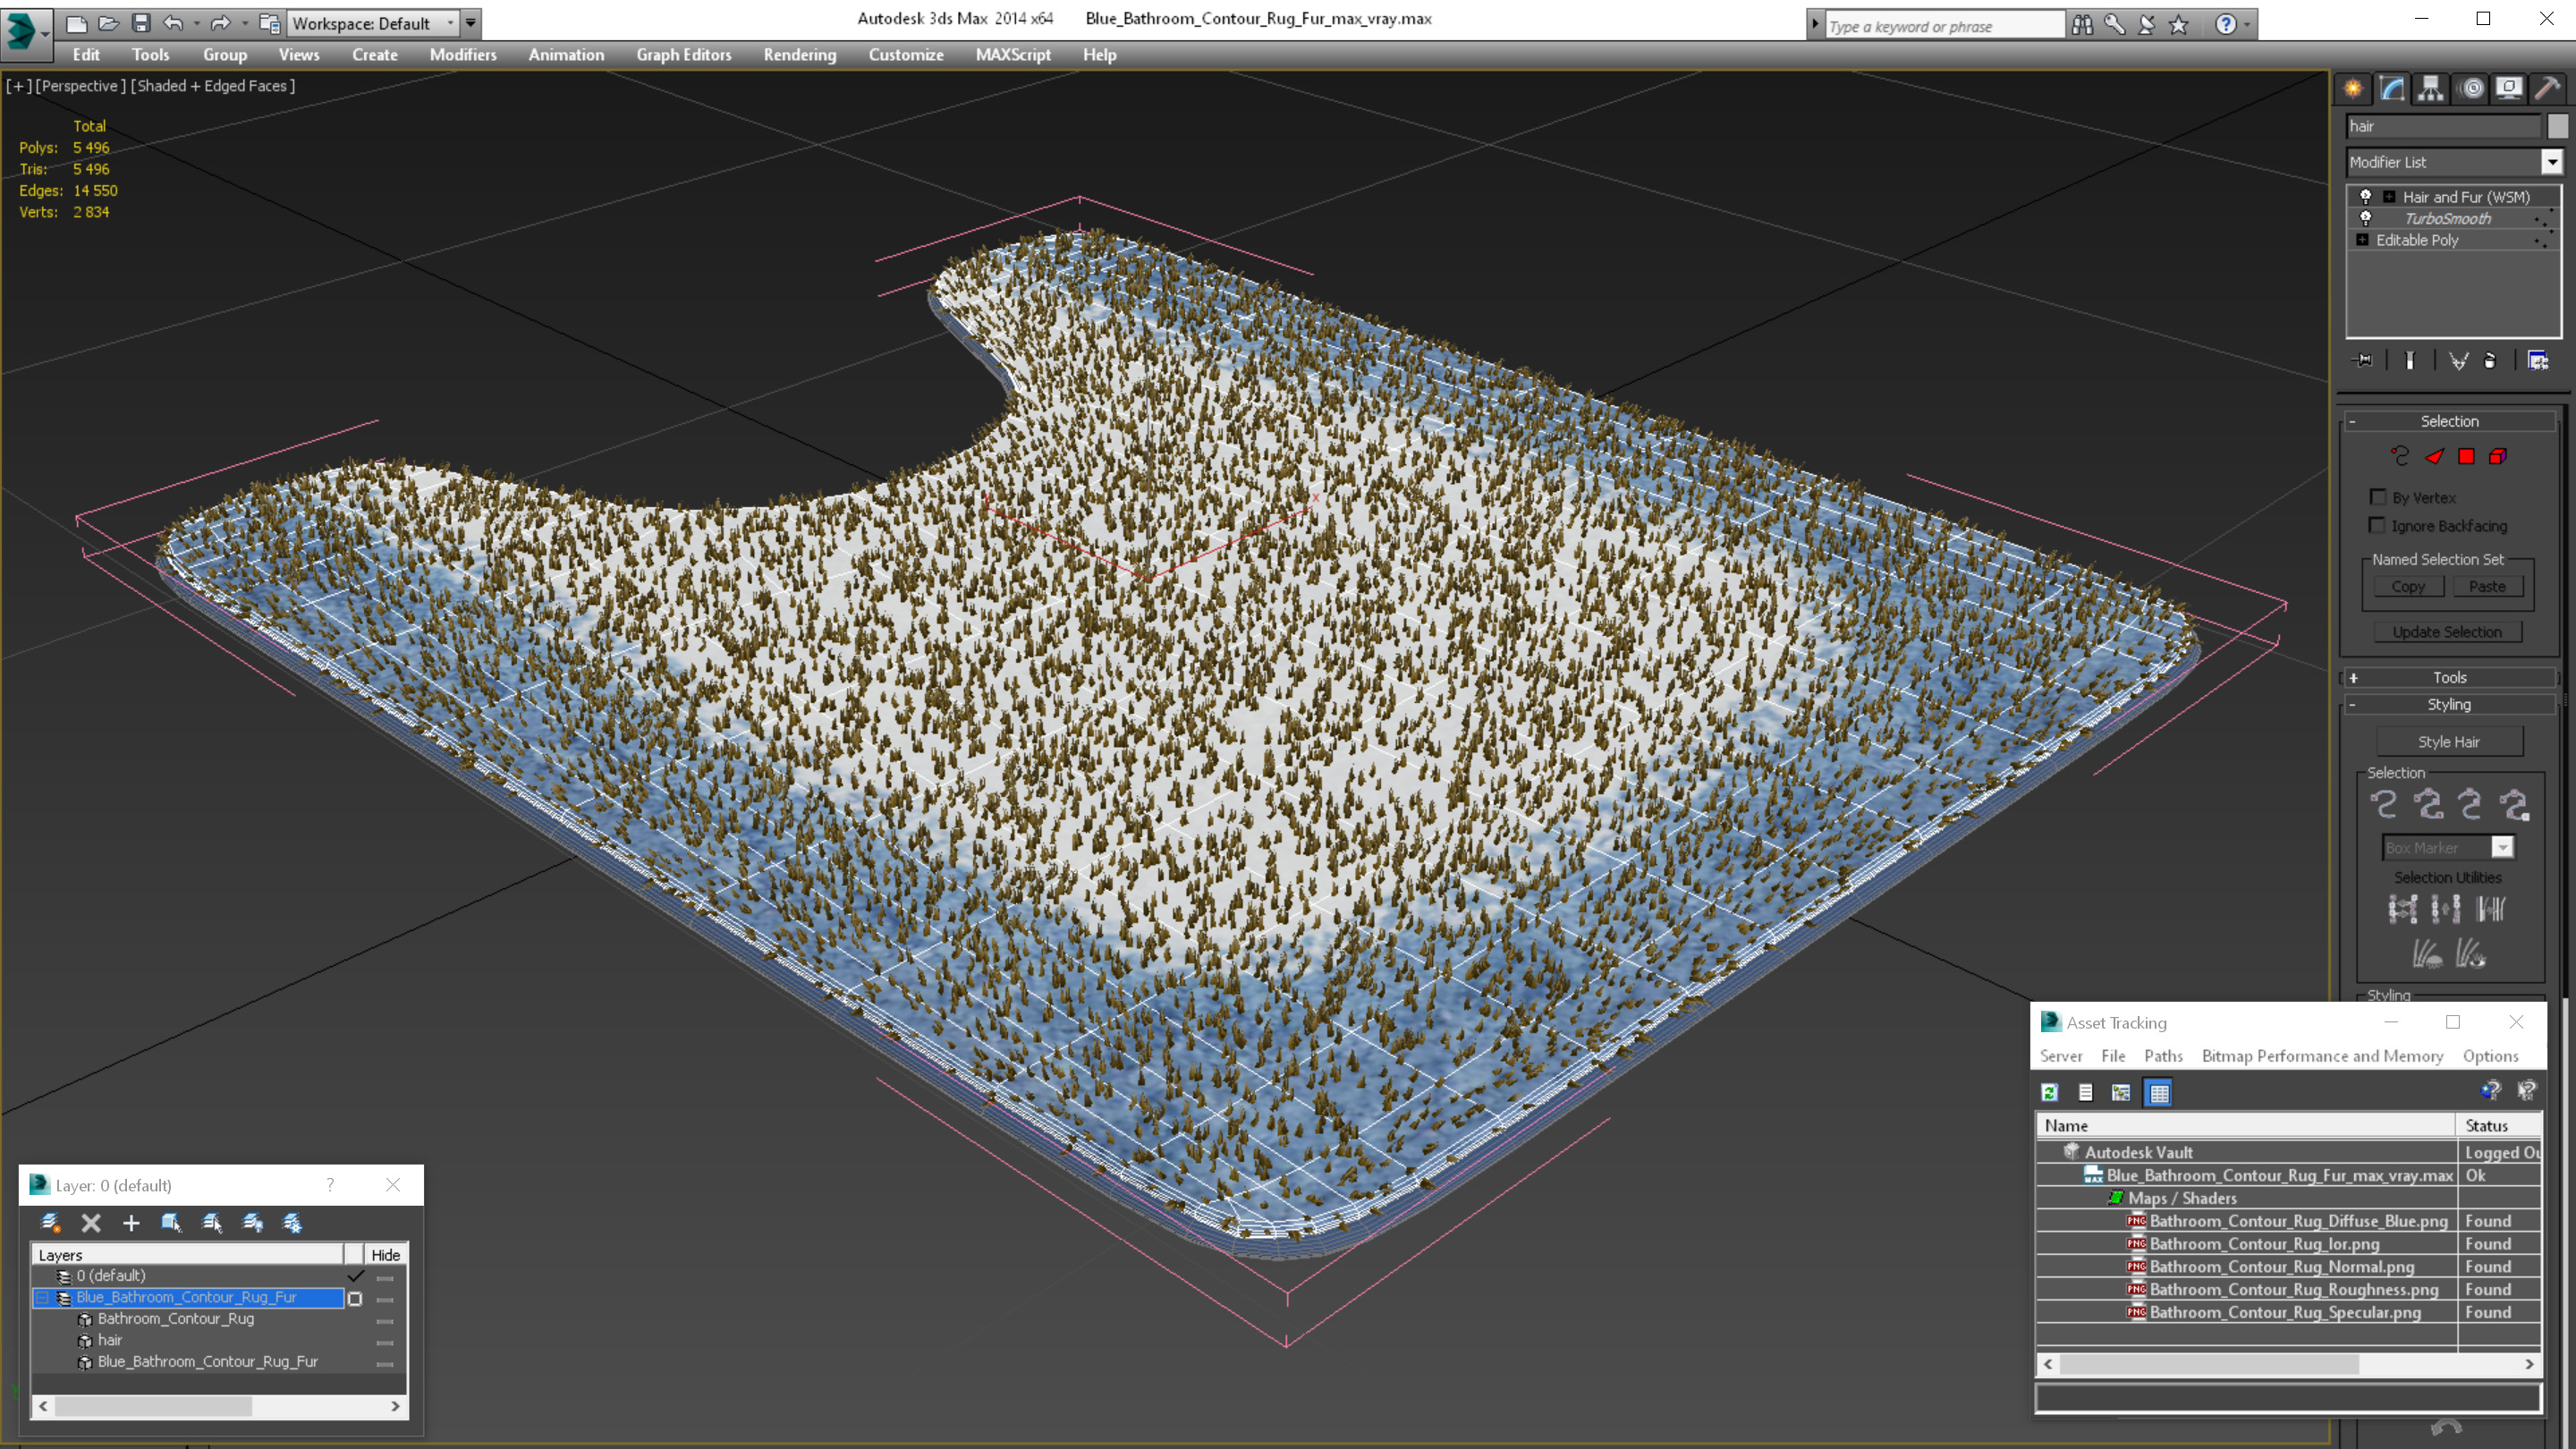Image resolution: width=2576 pixels, height=1449 pixels.
Task: Click the Open File toolbar icon
Action: pos(109,23)
